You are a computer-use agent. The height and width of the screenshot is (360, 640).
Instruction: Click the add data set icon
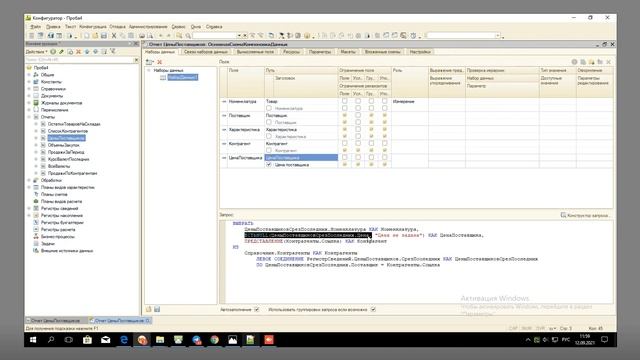[x=150, y=62]
